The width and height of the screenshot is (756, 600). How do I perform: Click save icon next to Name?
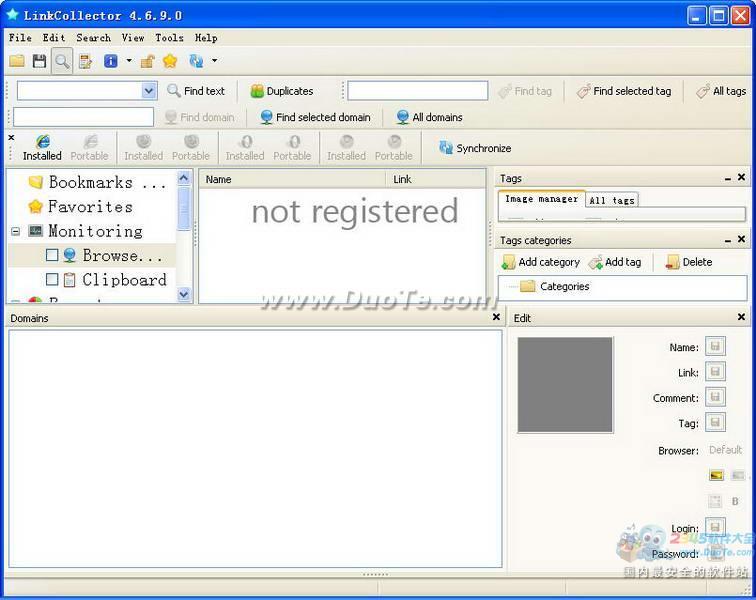716,346
